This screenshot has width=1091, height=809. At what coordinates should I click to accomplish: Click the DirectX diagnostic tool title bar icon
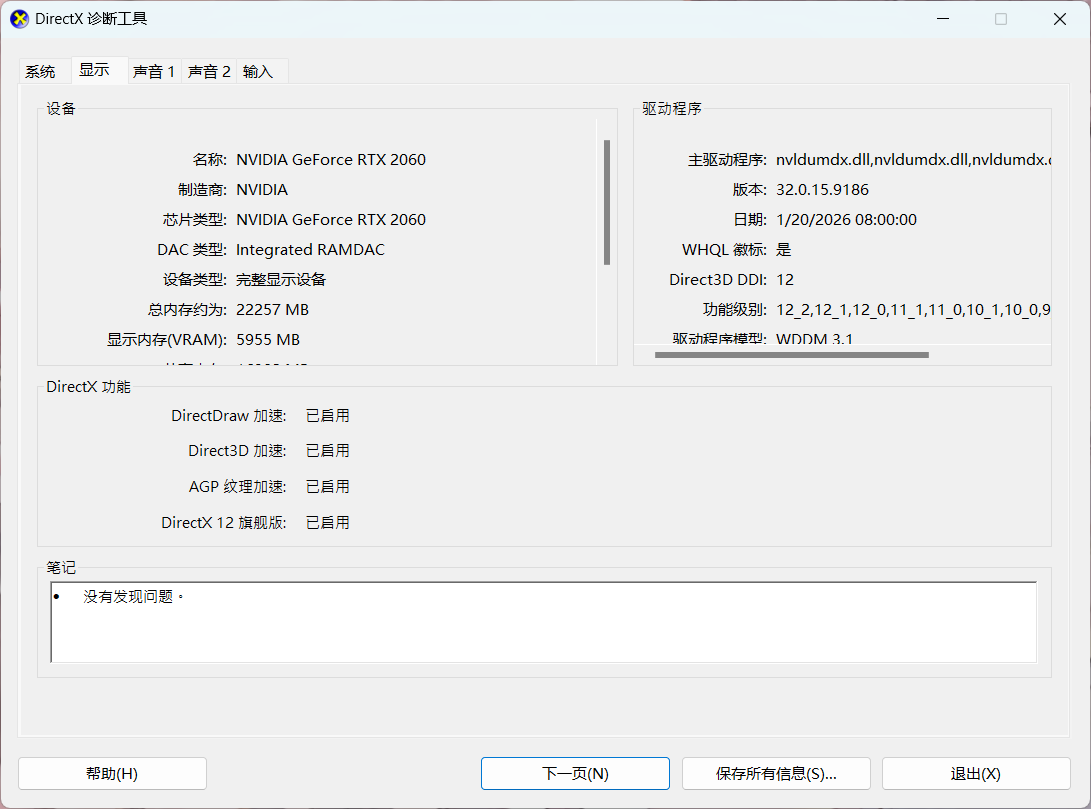pos(19,19)
